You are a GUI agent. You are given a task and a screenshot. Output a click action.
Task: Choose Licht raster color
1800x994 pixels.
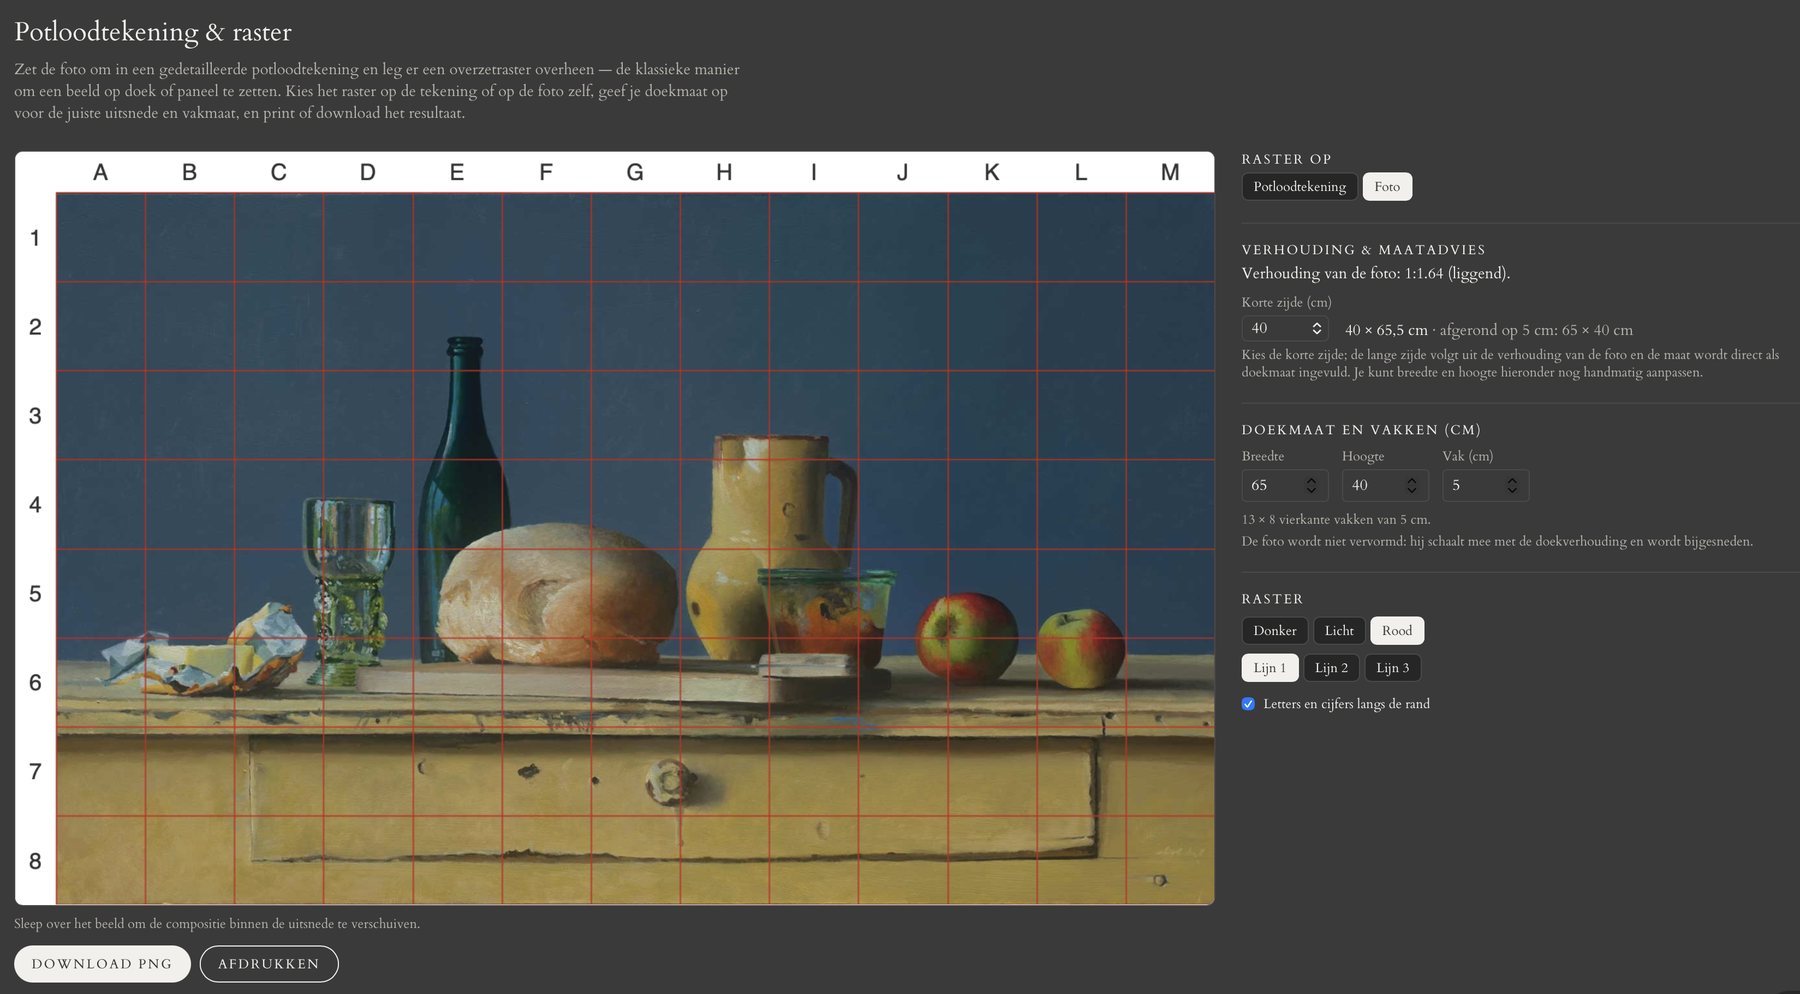click(1339, 631)
